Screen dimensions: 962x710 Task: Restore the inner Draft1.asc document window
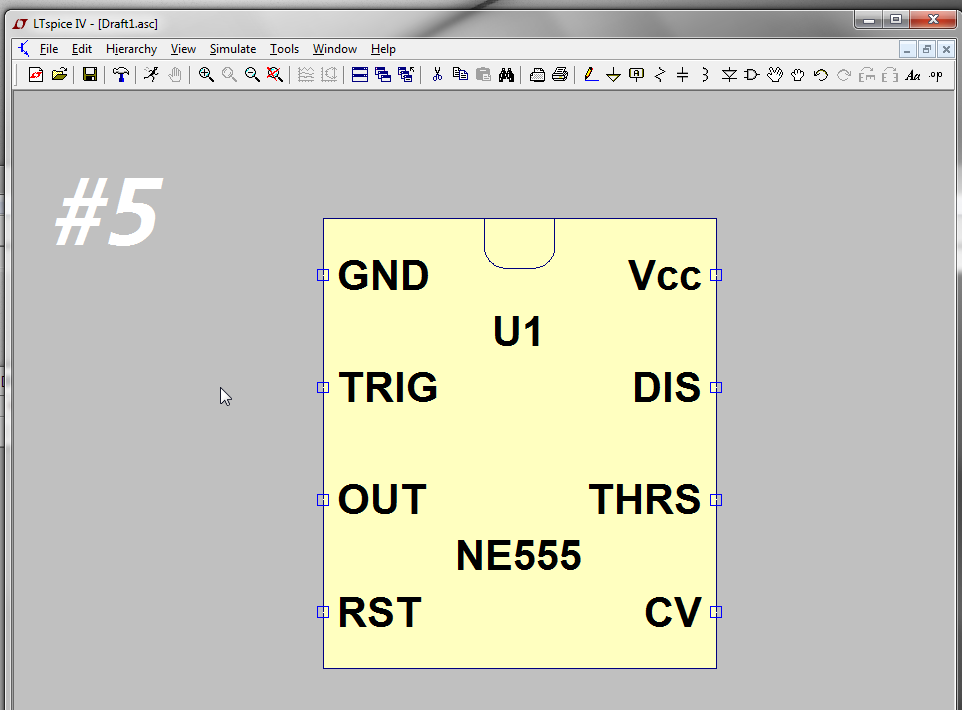click(x=926, y=49)
